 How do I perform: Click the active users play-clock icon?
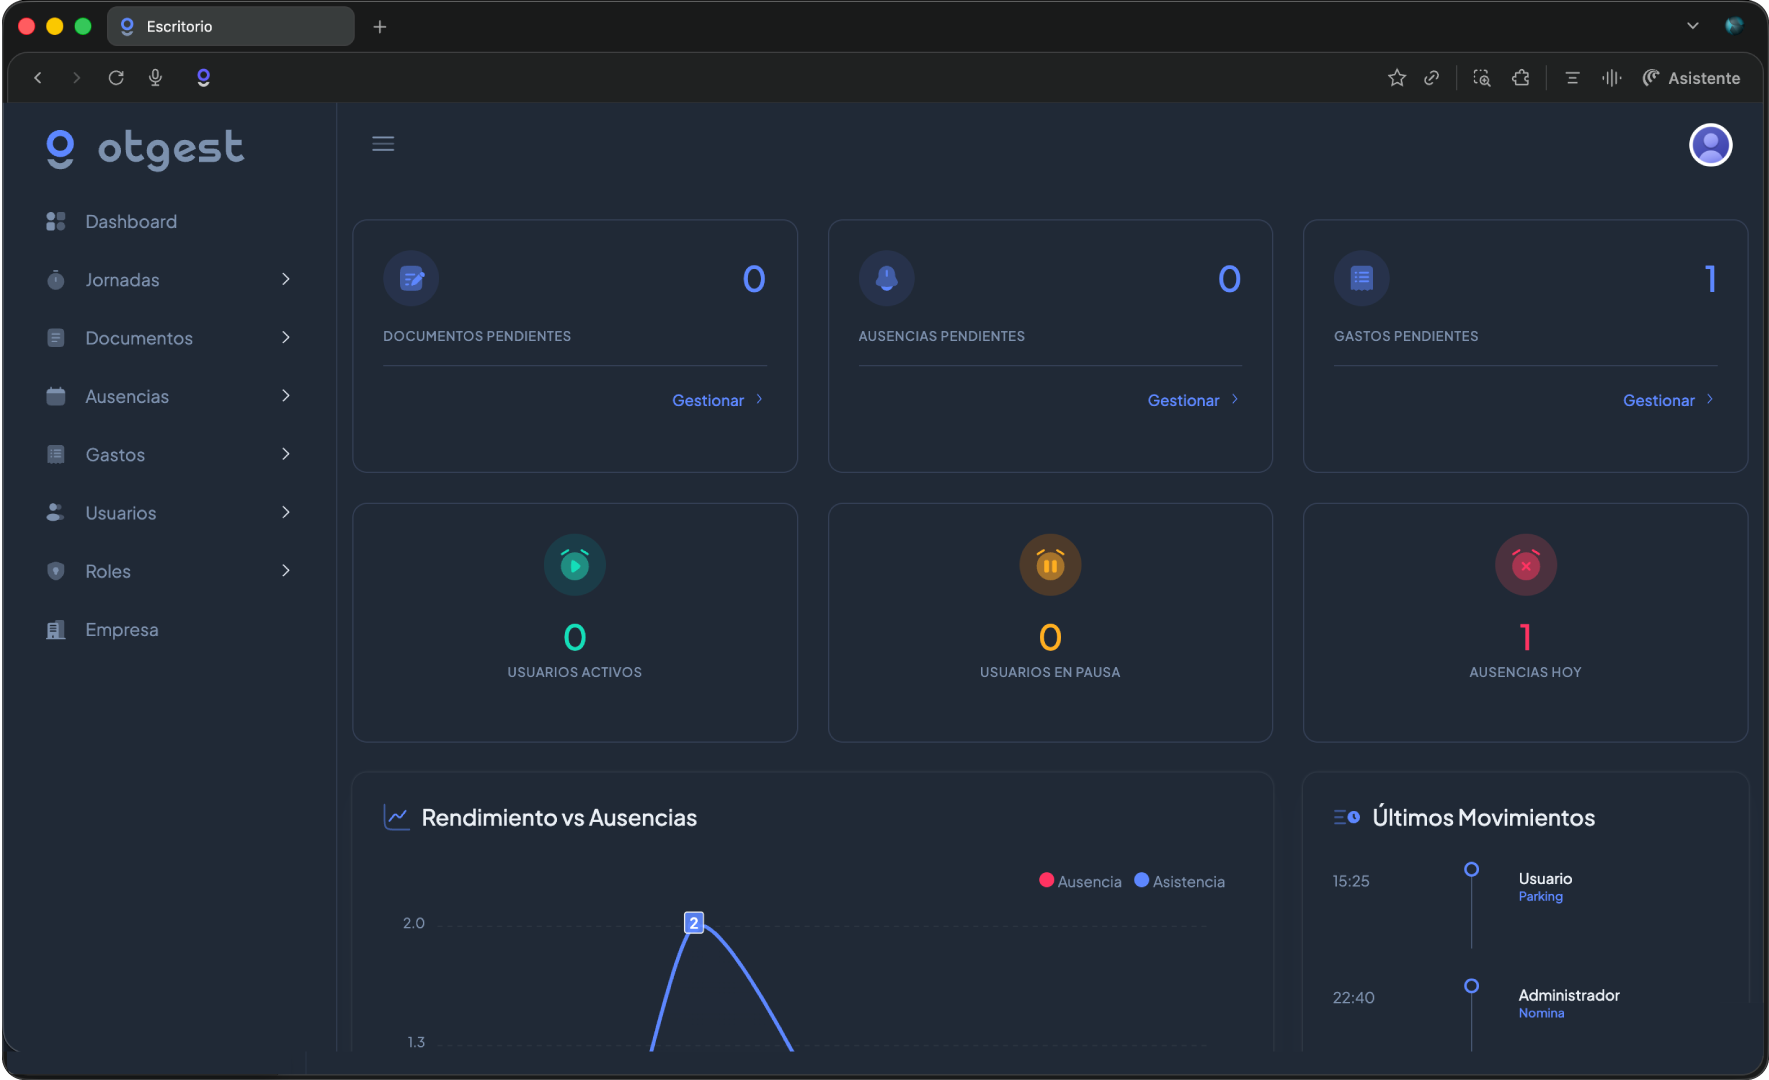coord(575,565)
